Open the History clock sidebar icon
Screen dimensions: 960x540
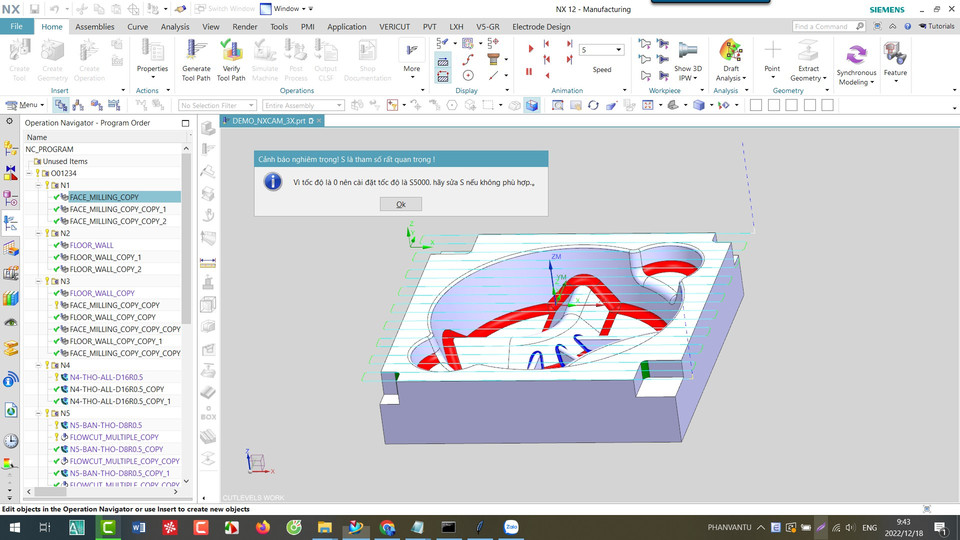10,440
